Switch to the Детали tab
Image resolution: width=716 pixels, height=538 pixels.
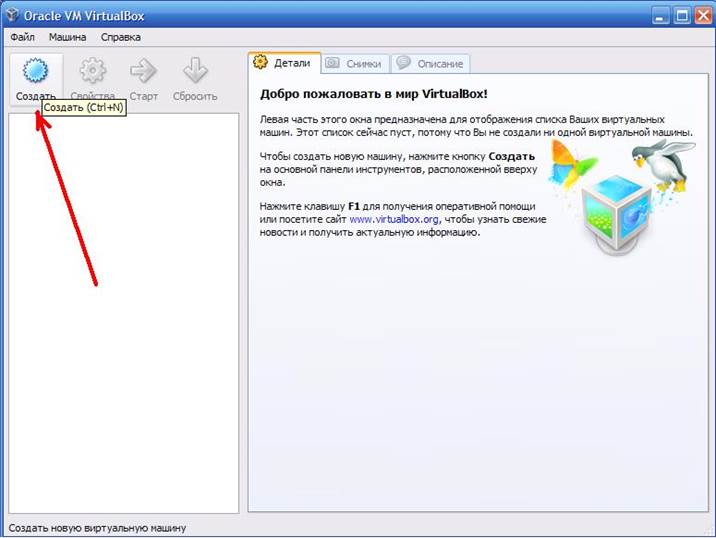tap(285, 63)
